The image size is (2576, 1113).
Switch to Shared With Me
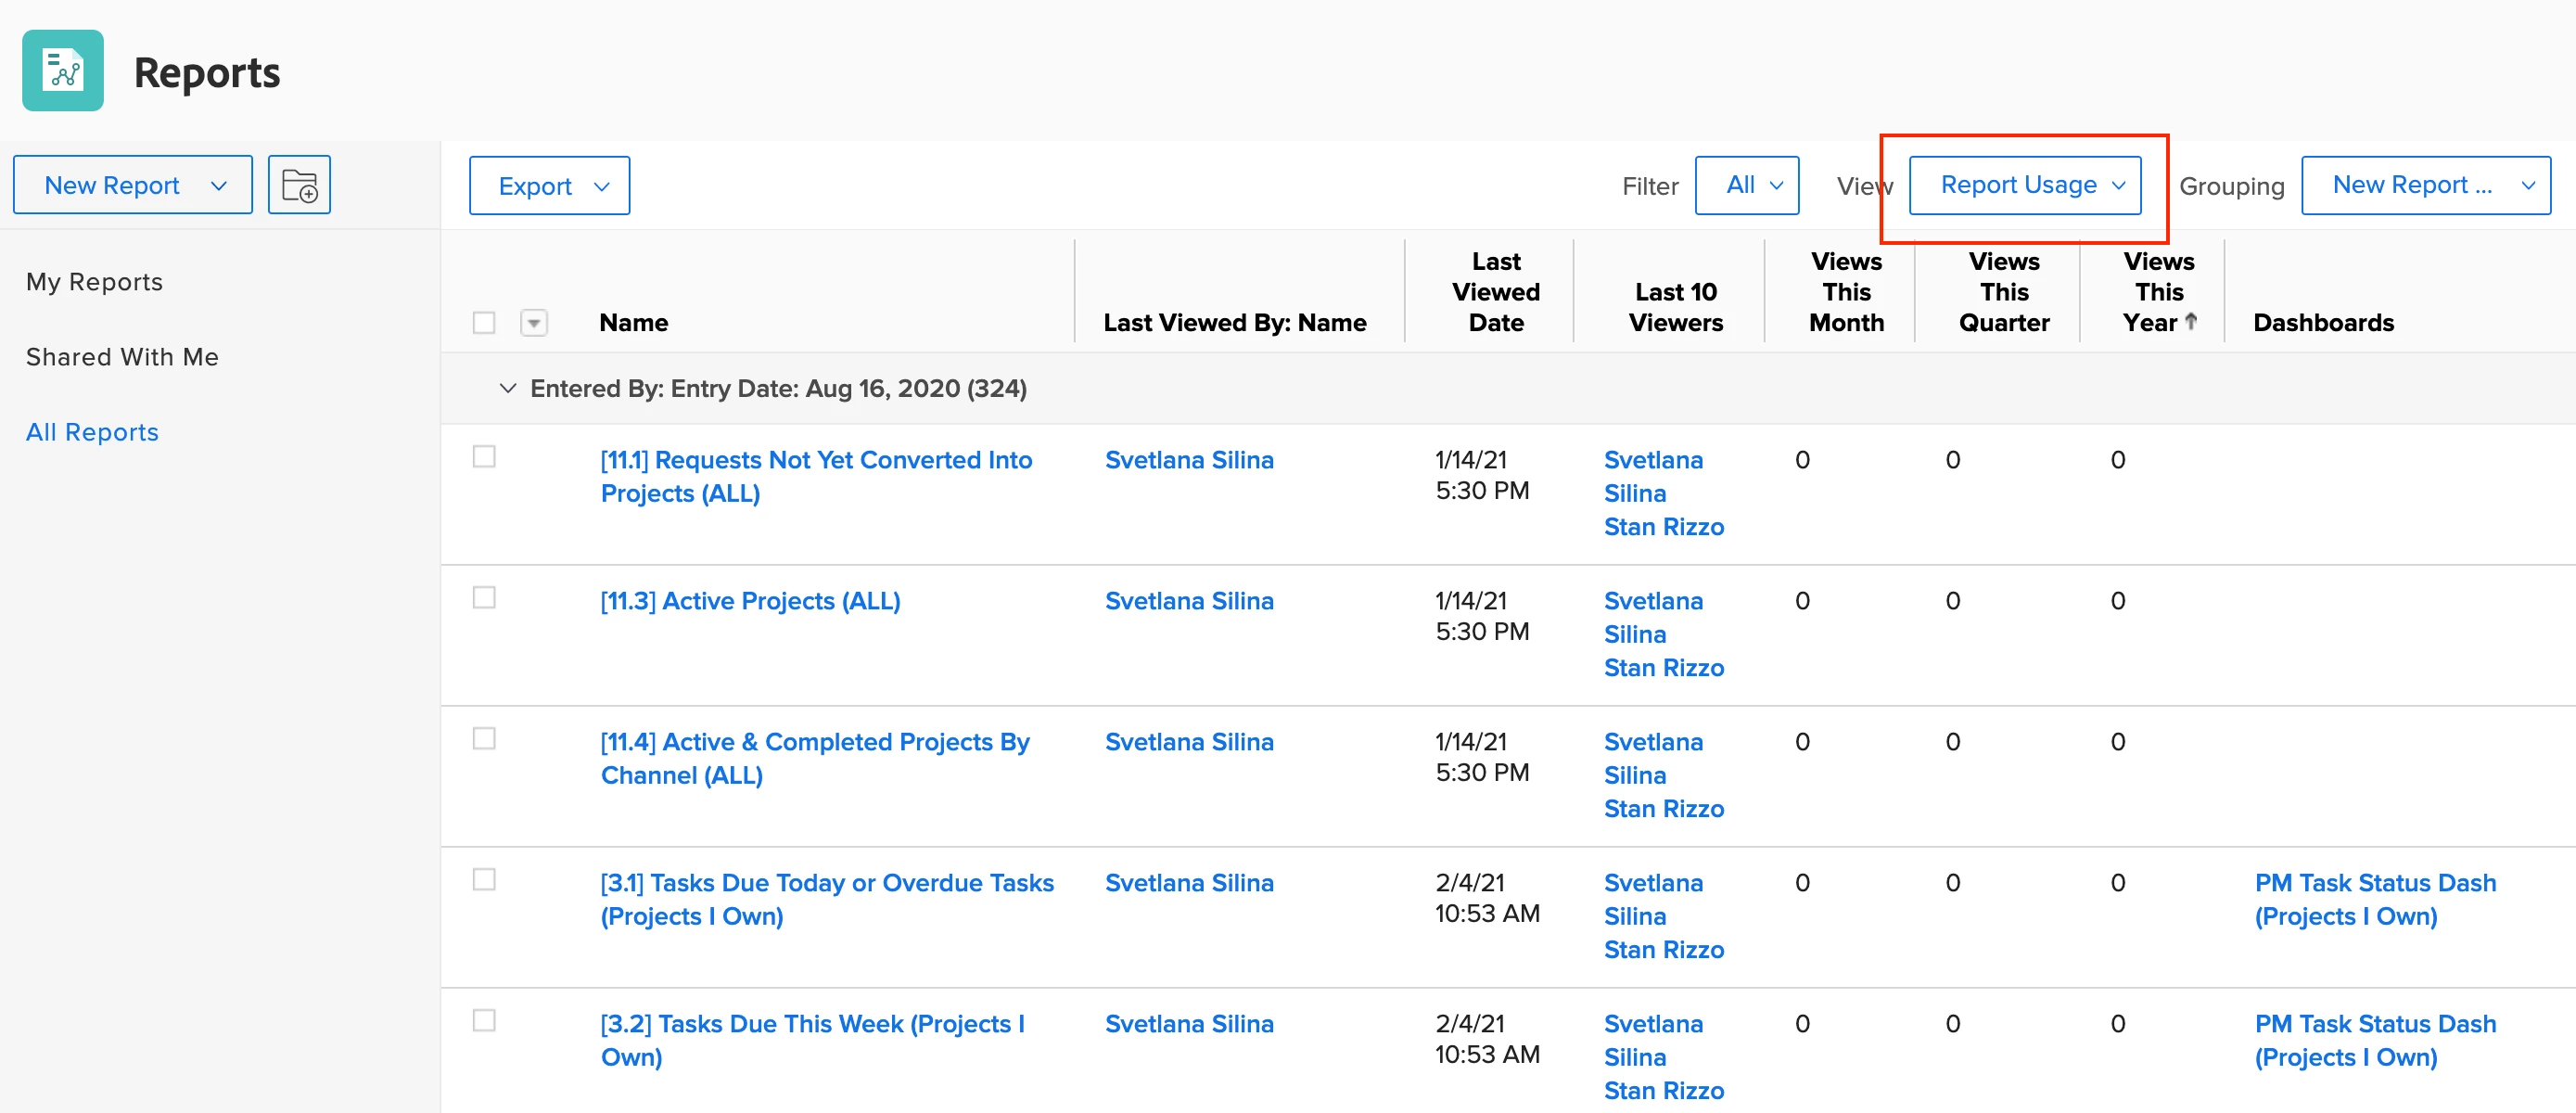click(122, 357)
